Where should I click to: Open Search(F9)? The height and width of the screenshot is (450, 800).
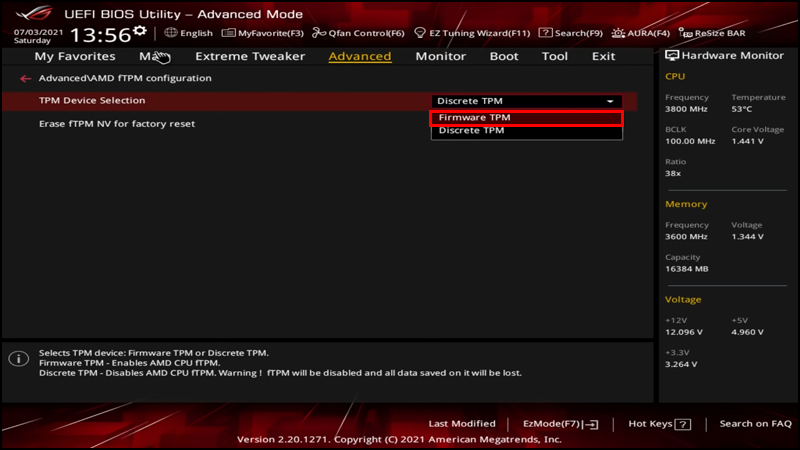coord(570,33)
